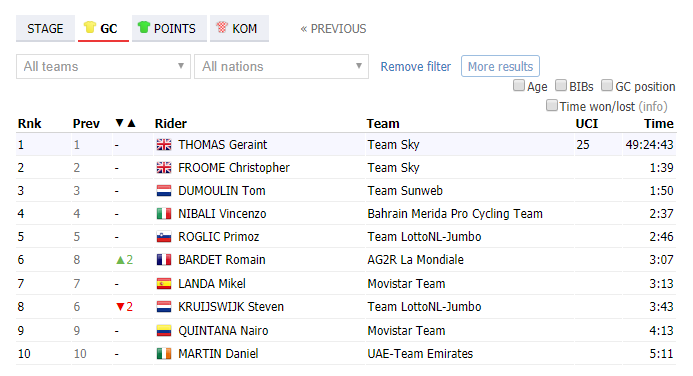Image resolution: width=693 pixels, height=376 pixels.
Task: Click the French flag beside BARDET Romain
Action: point(164,260)
